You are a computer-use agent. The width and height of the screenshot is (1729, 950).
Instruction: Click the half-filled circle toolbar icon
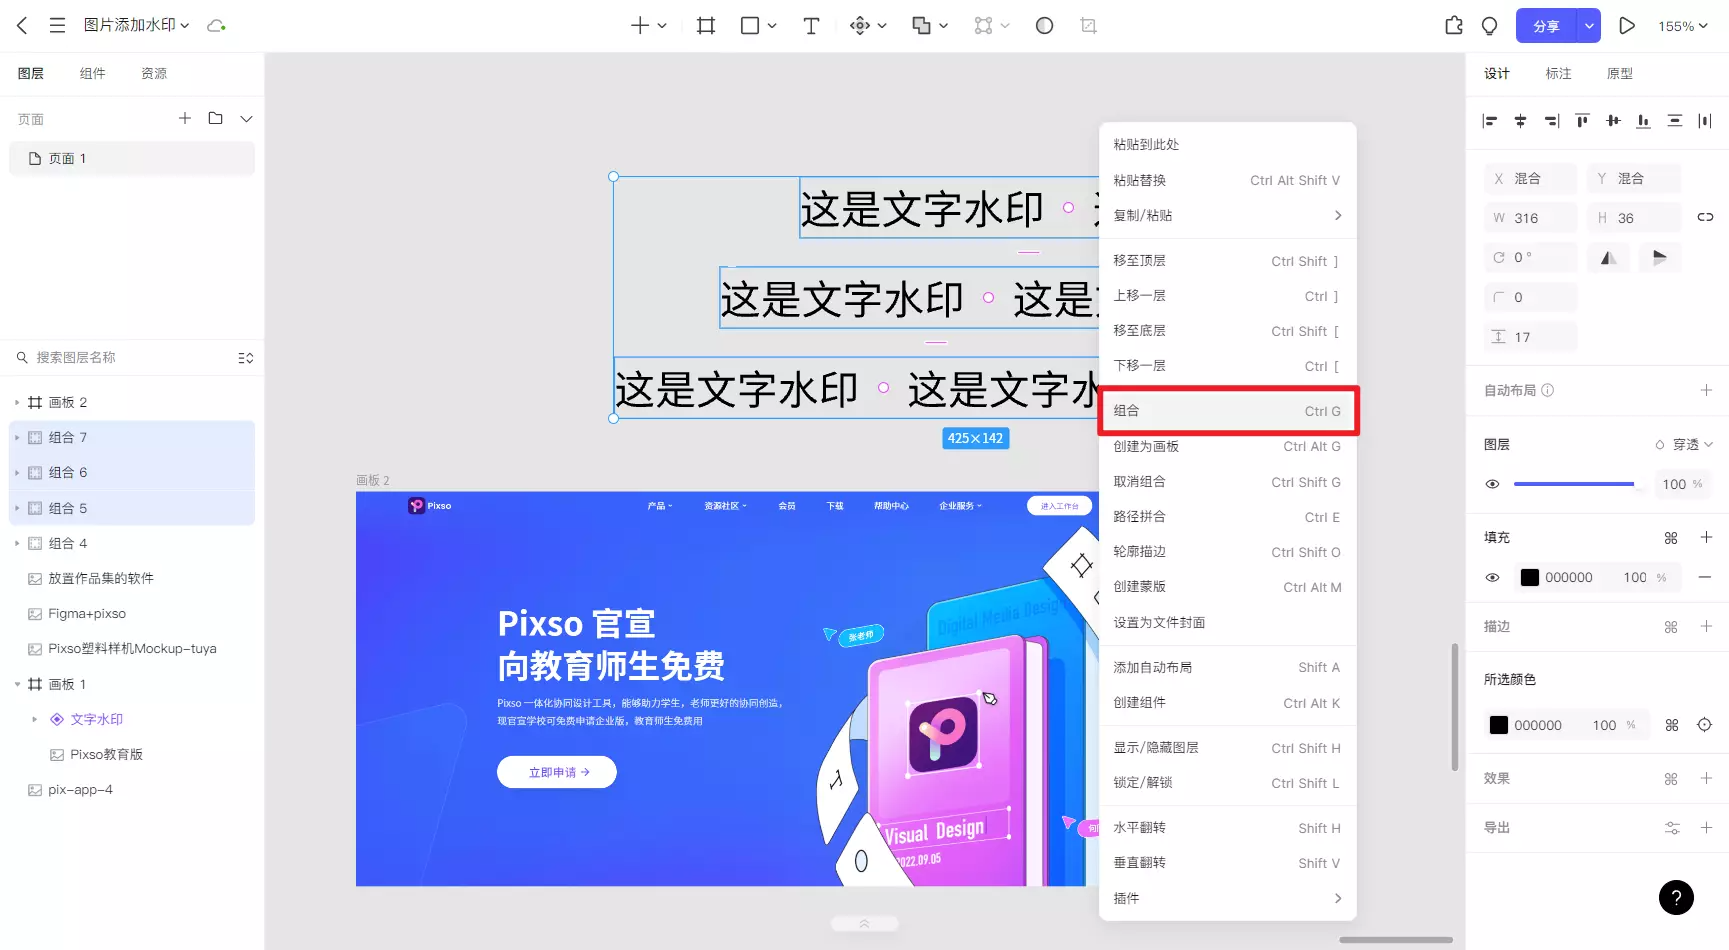[x=1044, y=25]
